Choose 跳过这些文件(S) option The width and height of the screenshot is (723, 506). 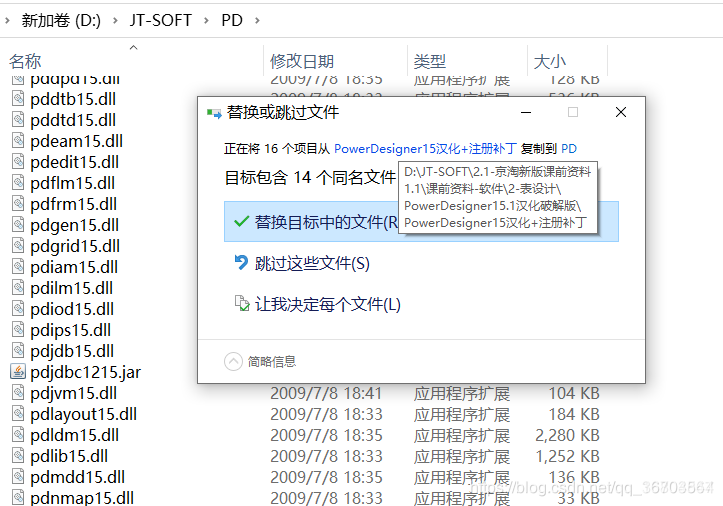coord(302,263)
